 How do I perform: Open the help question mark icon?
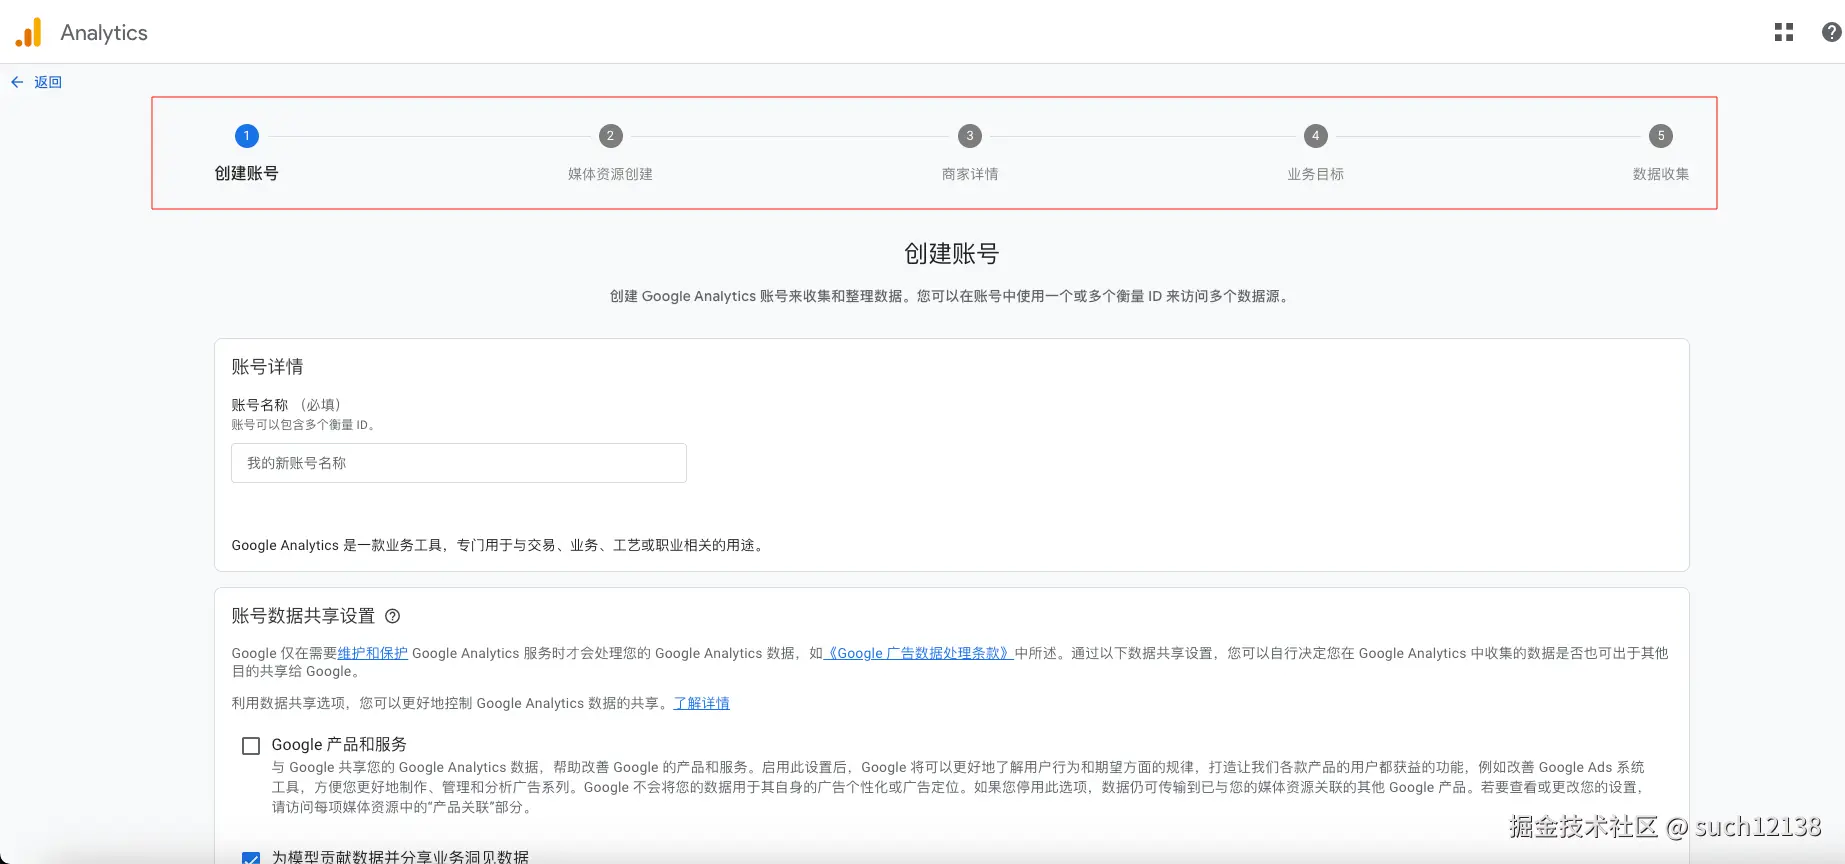1831,32
